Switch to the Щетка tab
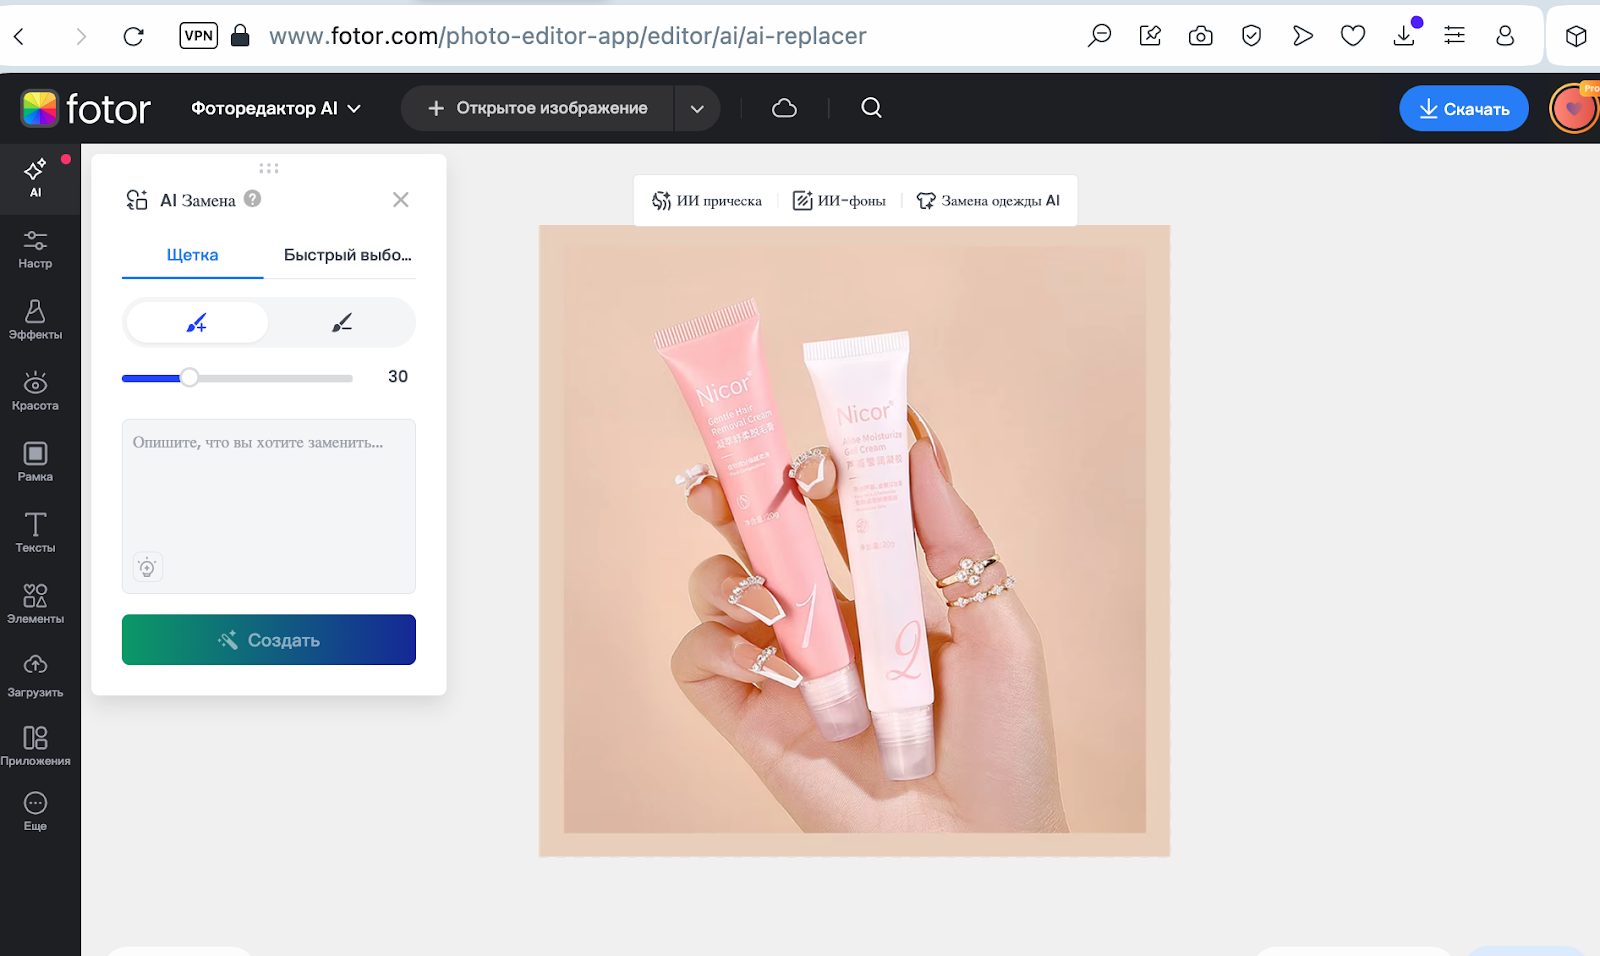The image size is (1600, 956). (x=192, y=255)
